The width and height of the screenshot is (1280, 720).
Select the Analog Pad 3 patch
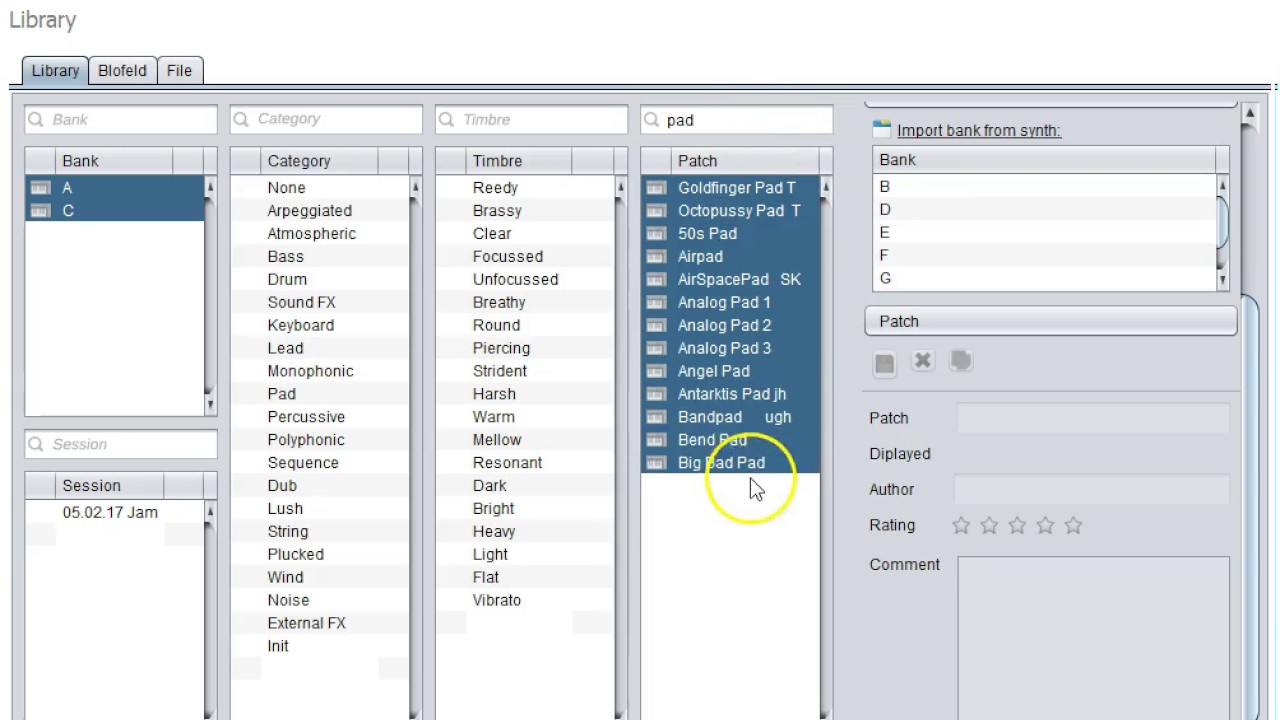click(x=731, y=348)
